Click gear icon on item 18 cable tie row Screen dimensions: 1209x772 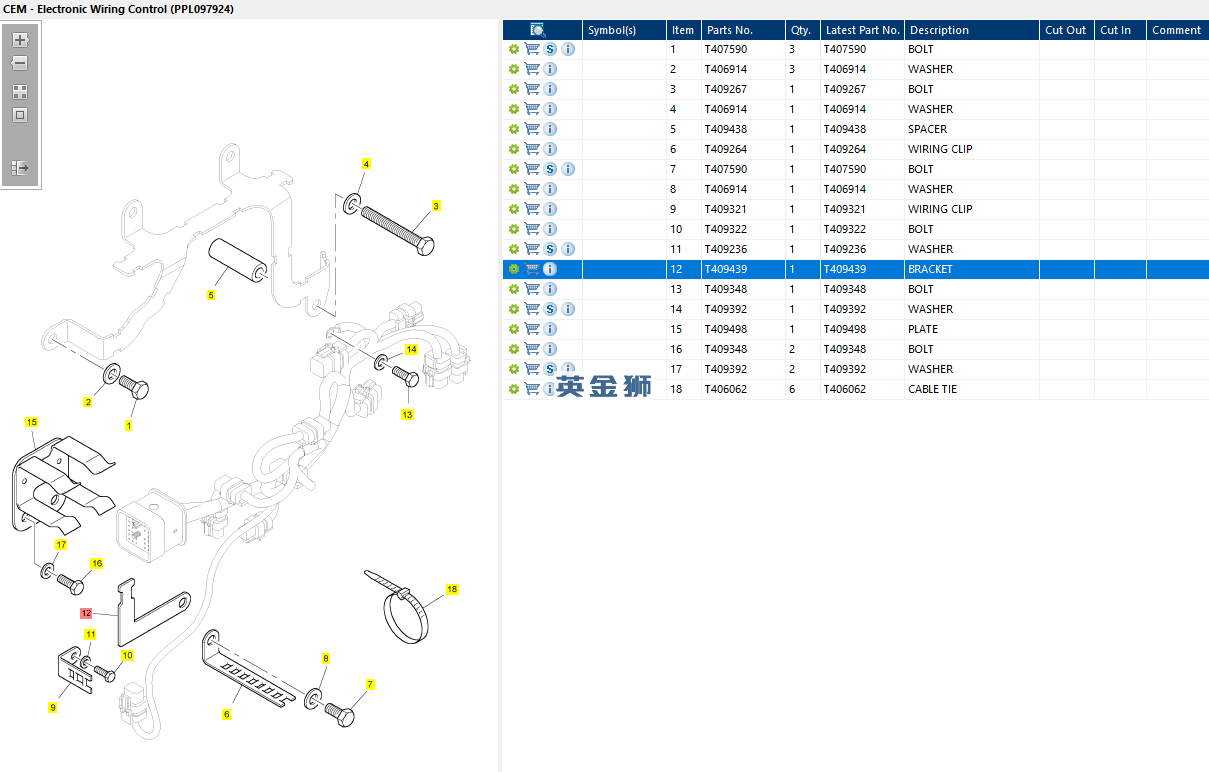tap(514, 389)
